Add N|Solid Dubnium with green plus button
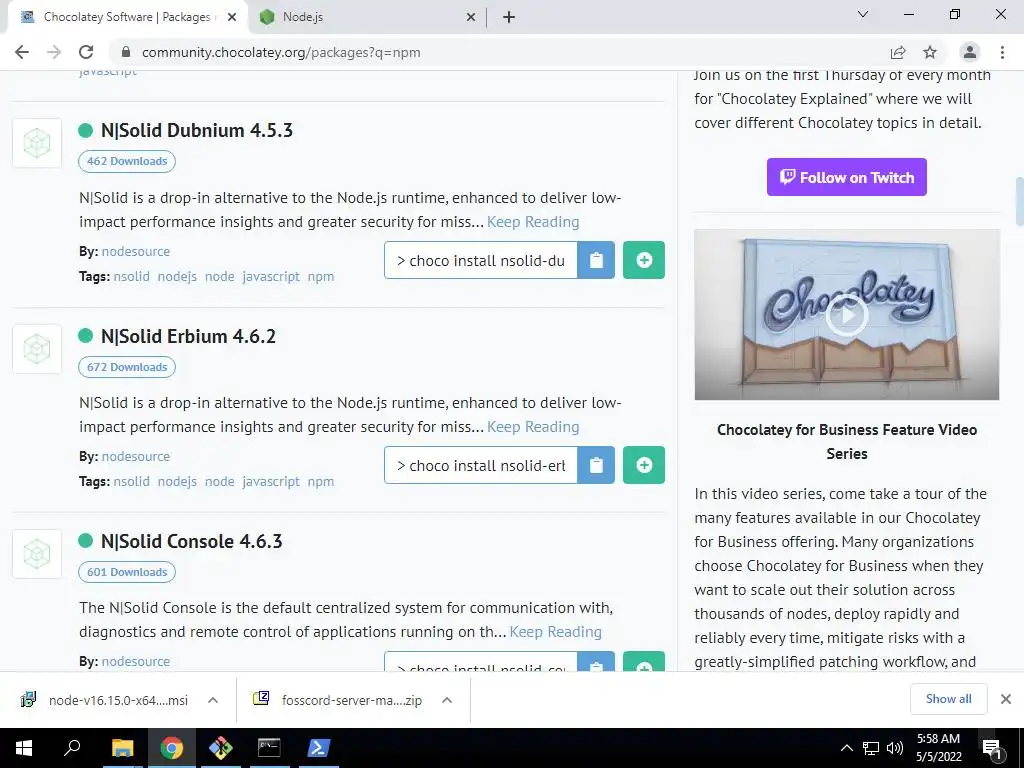This screenshot has height=768, width=1024. coord(644,260)
